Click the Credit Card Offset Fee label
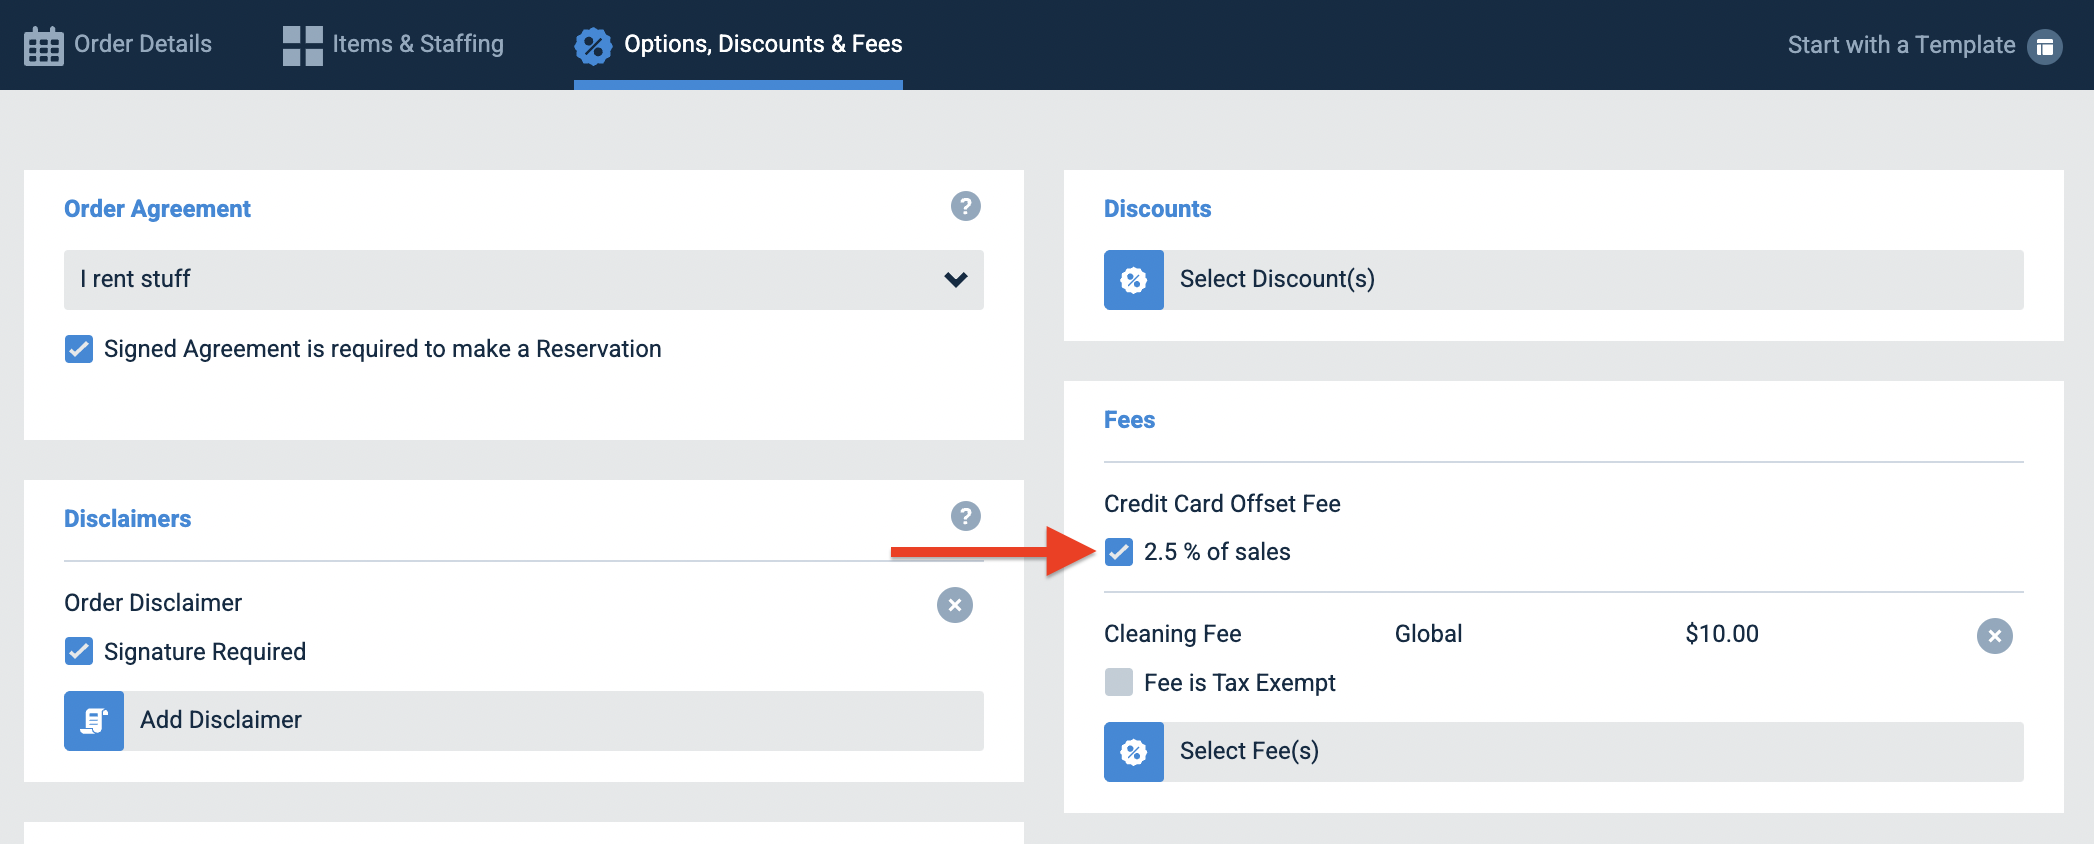 pos(1222,504)
